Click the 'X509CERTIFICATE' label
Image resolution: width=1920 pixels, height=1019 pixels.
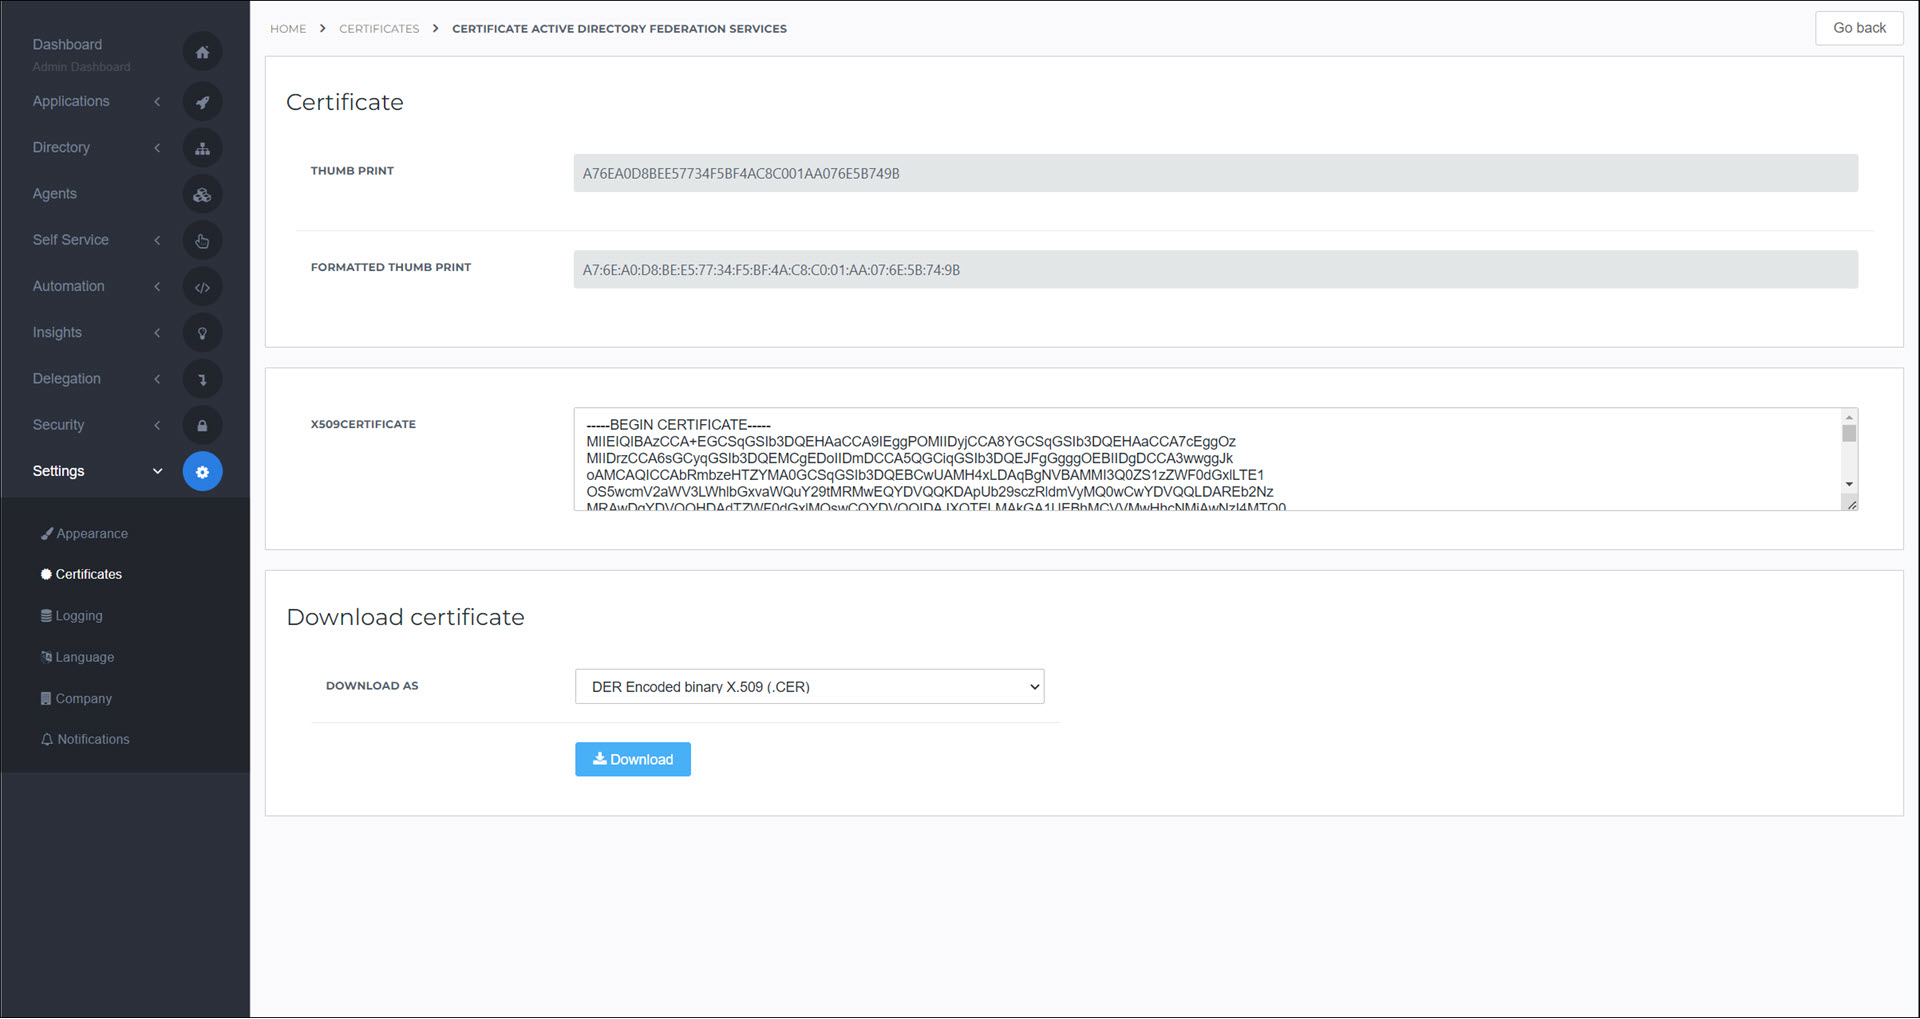pyautogui.click(x=363, y=424)
